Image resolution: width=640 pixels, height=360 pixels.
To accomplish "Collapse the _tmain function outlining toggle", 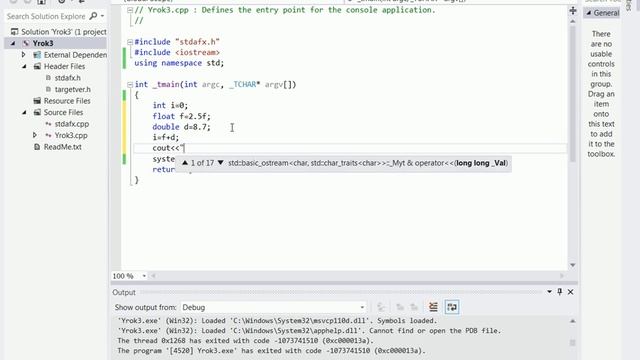I will tap(130, 84).
